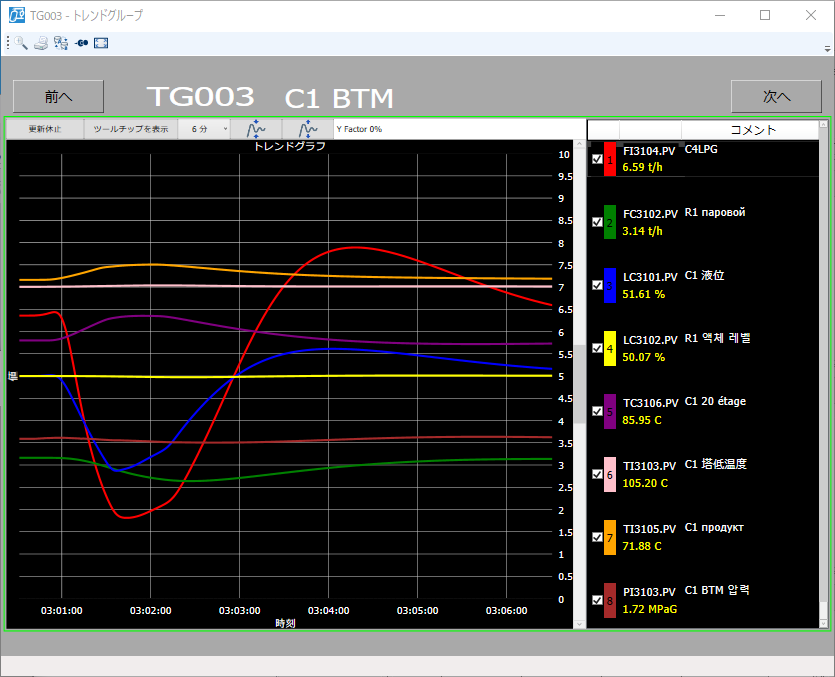Screen dimensions: 835x677
Task: Toggle the LC3101.PV pen visibility checkbox
Action: 597,285
